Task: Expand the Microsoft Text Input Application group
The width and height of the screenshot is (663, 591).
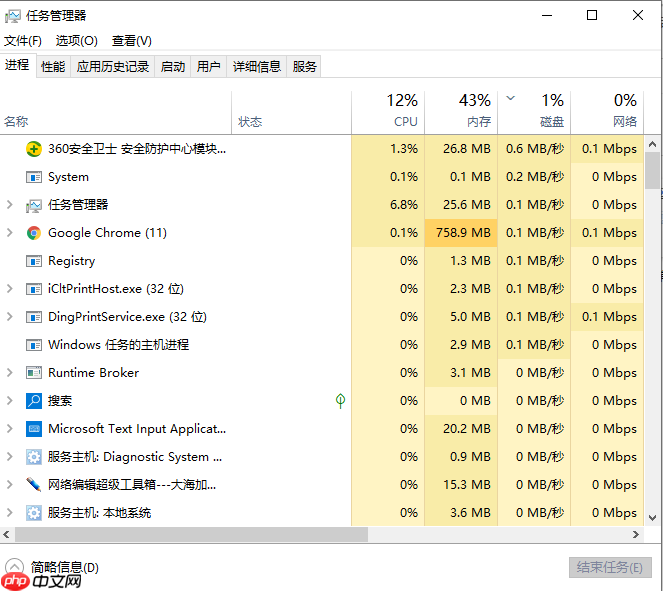Action: 9,428
